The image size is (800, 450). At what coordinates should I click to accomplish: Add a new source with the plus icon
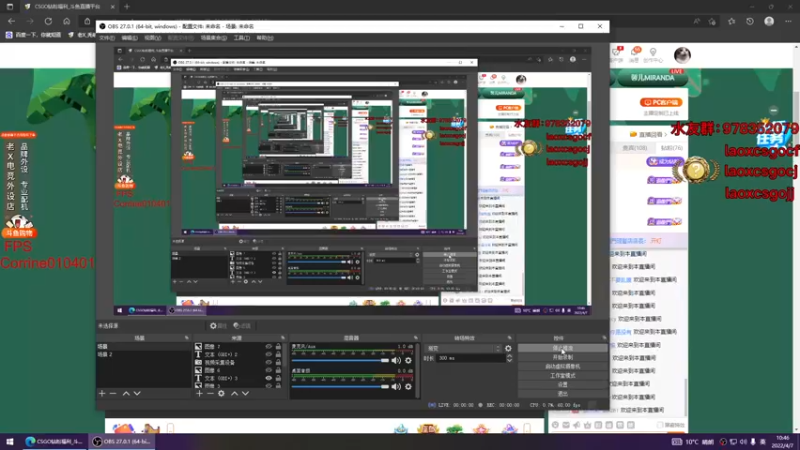click(199, 393)
